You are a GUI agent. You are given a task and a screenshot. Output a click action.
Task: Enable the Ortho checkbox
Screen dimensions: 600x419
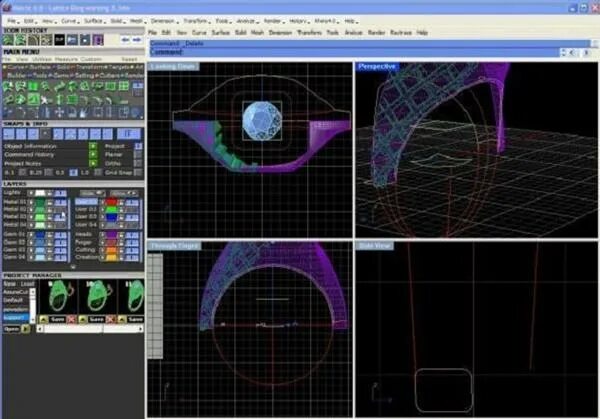tap(138, 163)
